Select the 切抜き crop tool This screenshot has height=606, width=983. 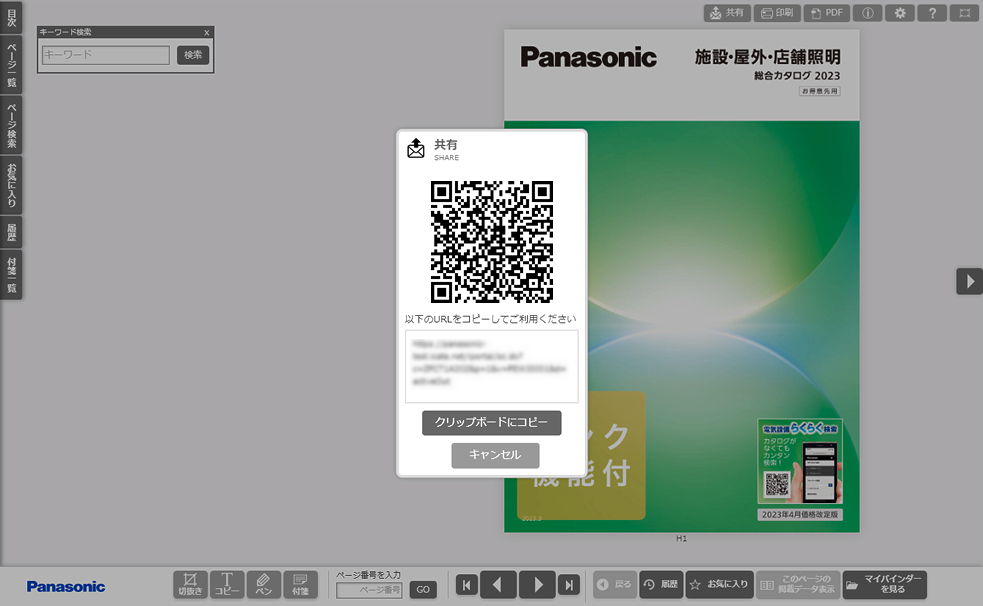190,585
